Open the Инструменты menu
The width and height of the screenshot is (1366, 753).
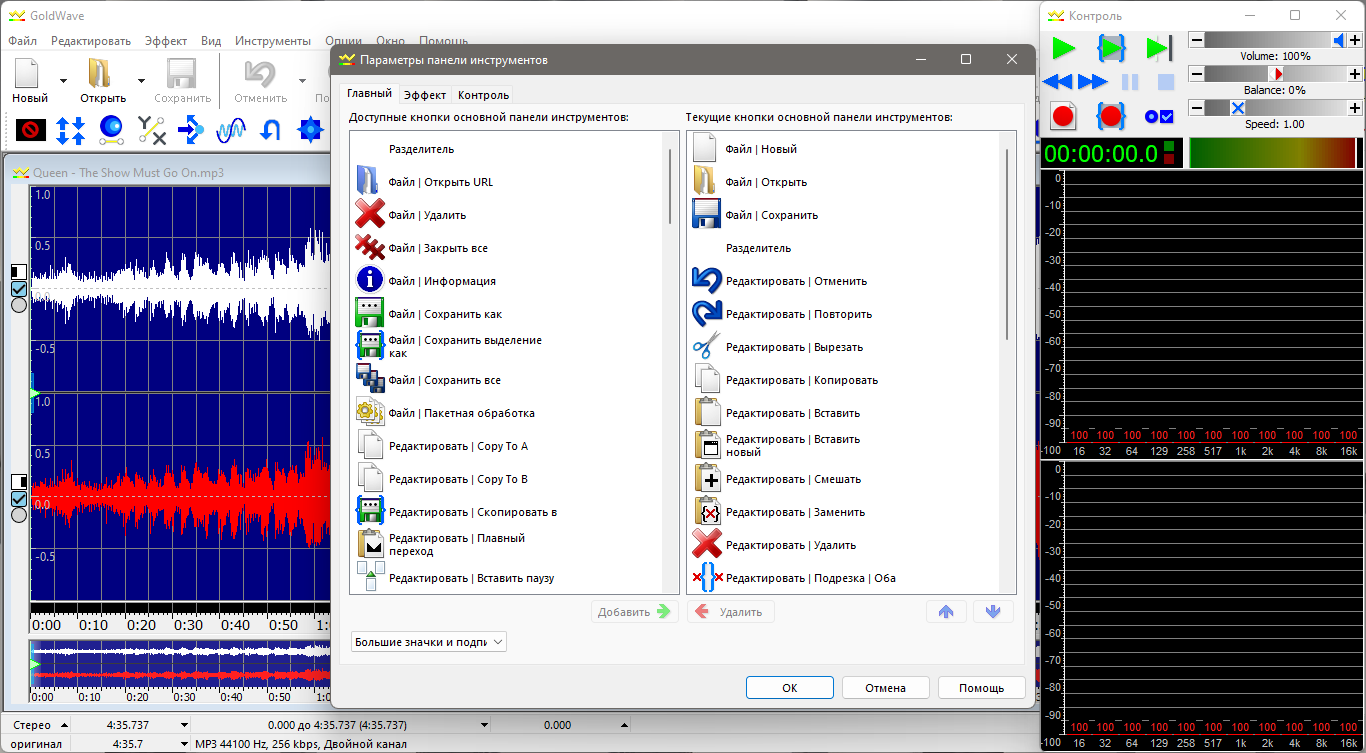(273, 41)
